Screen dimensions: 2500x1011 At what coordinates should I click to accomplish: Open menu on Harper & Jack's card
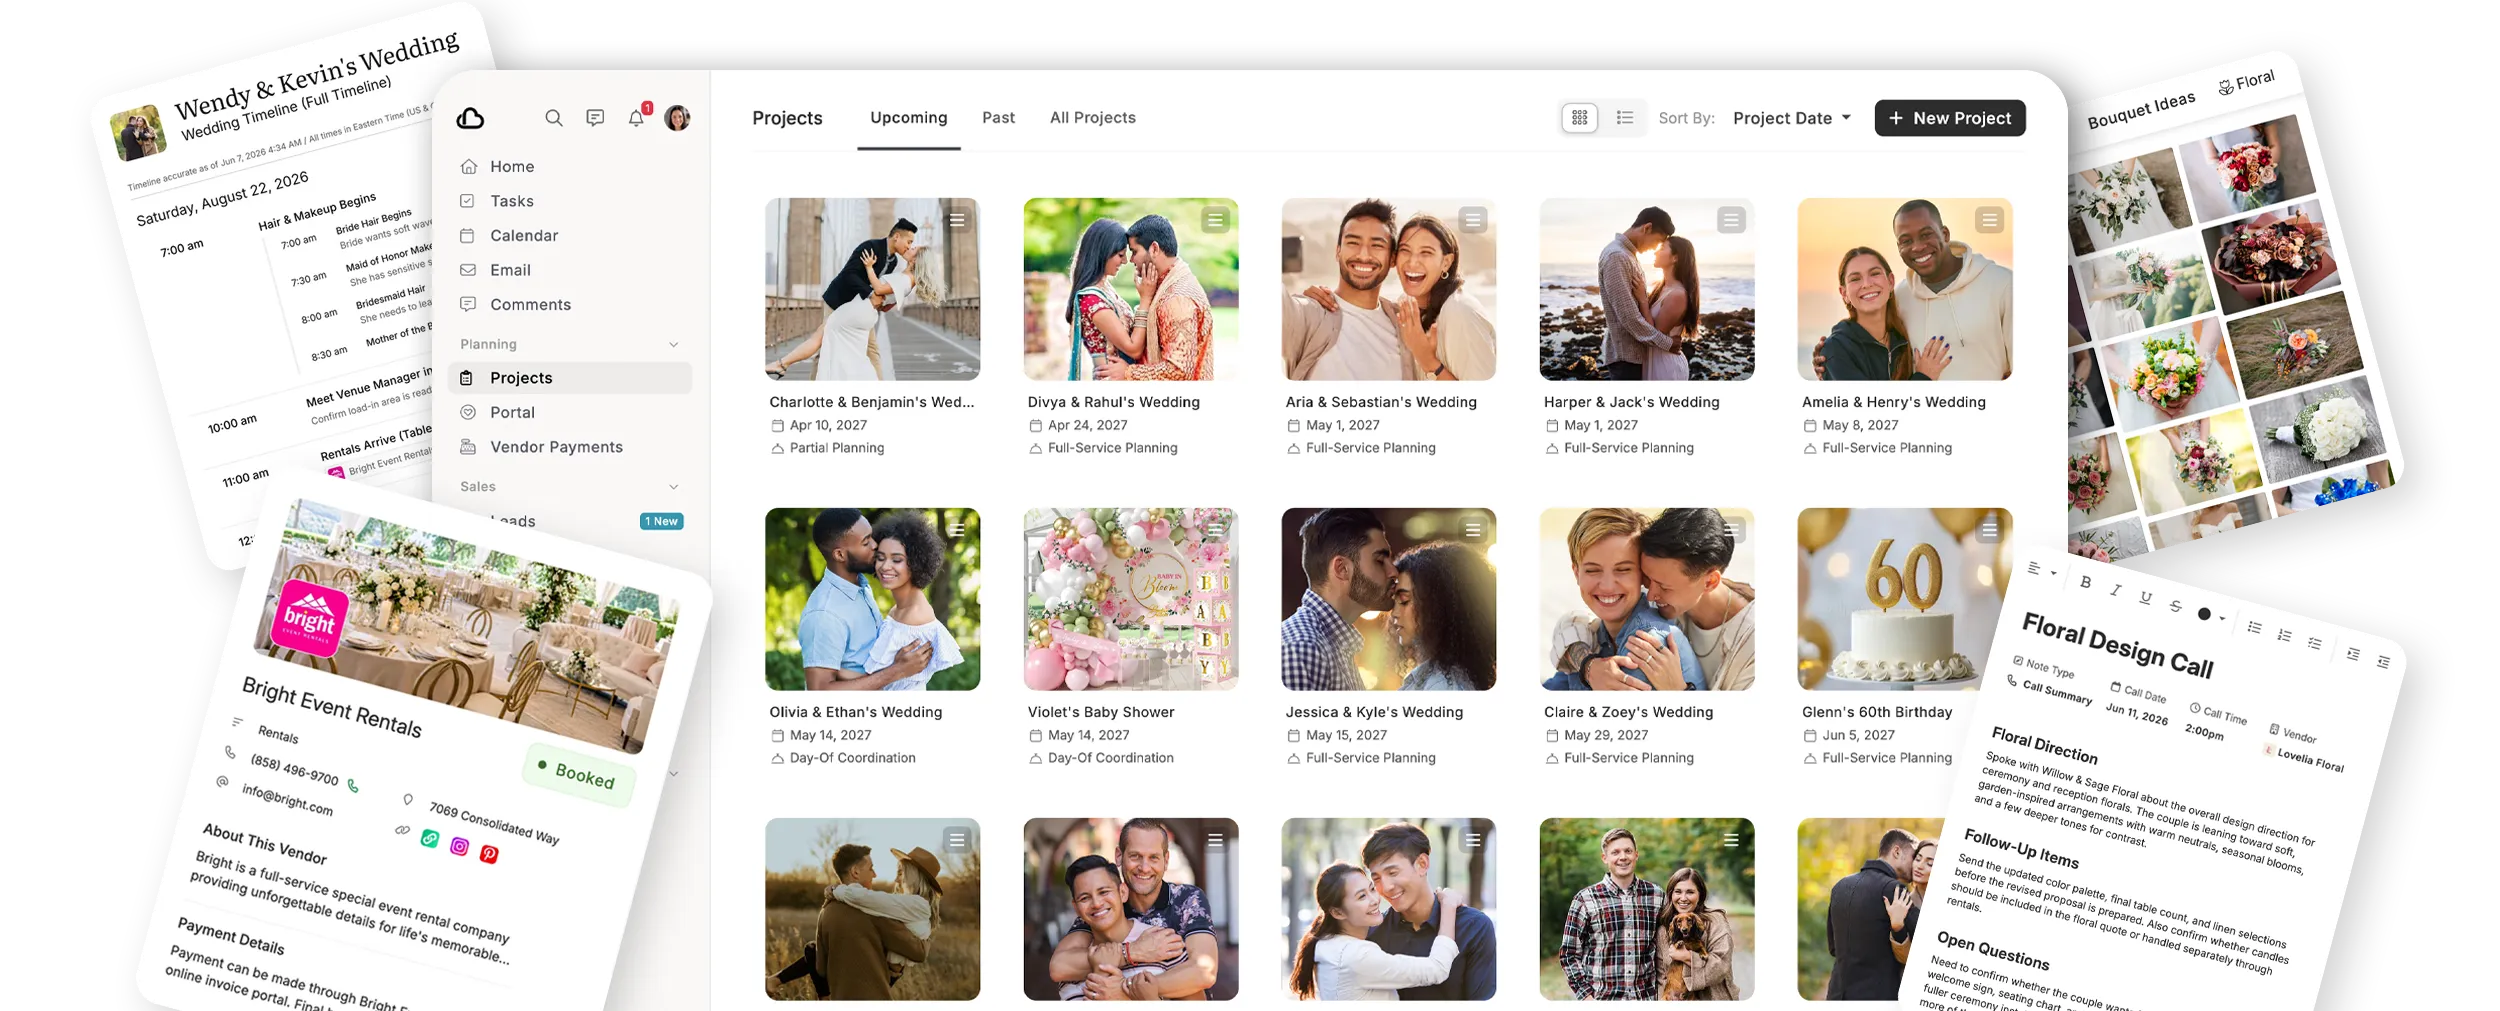pyautogui.click(x=1731, y=220)
